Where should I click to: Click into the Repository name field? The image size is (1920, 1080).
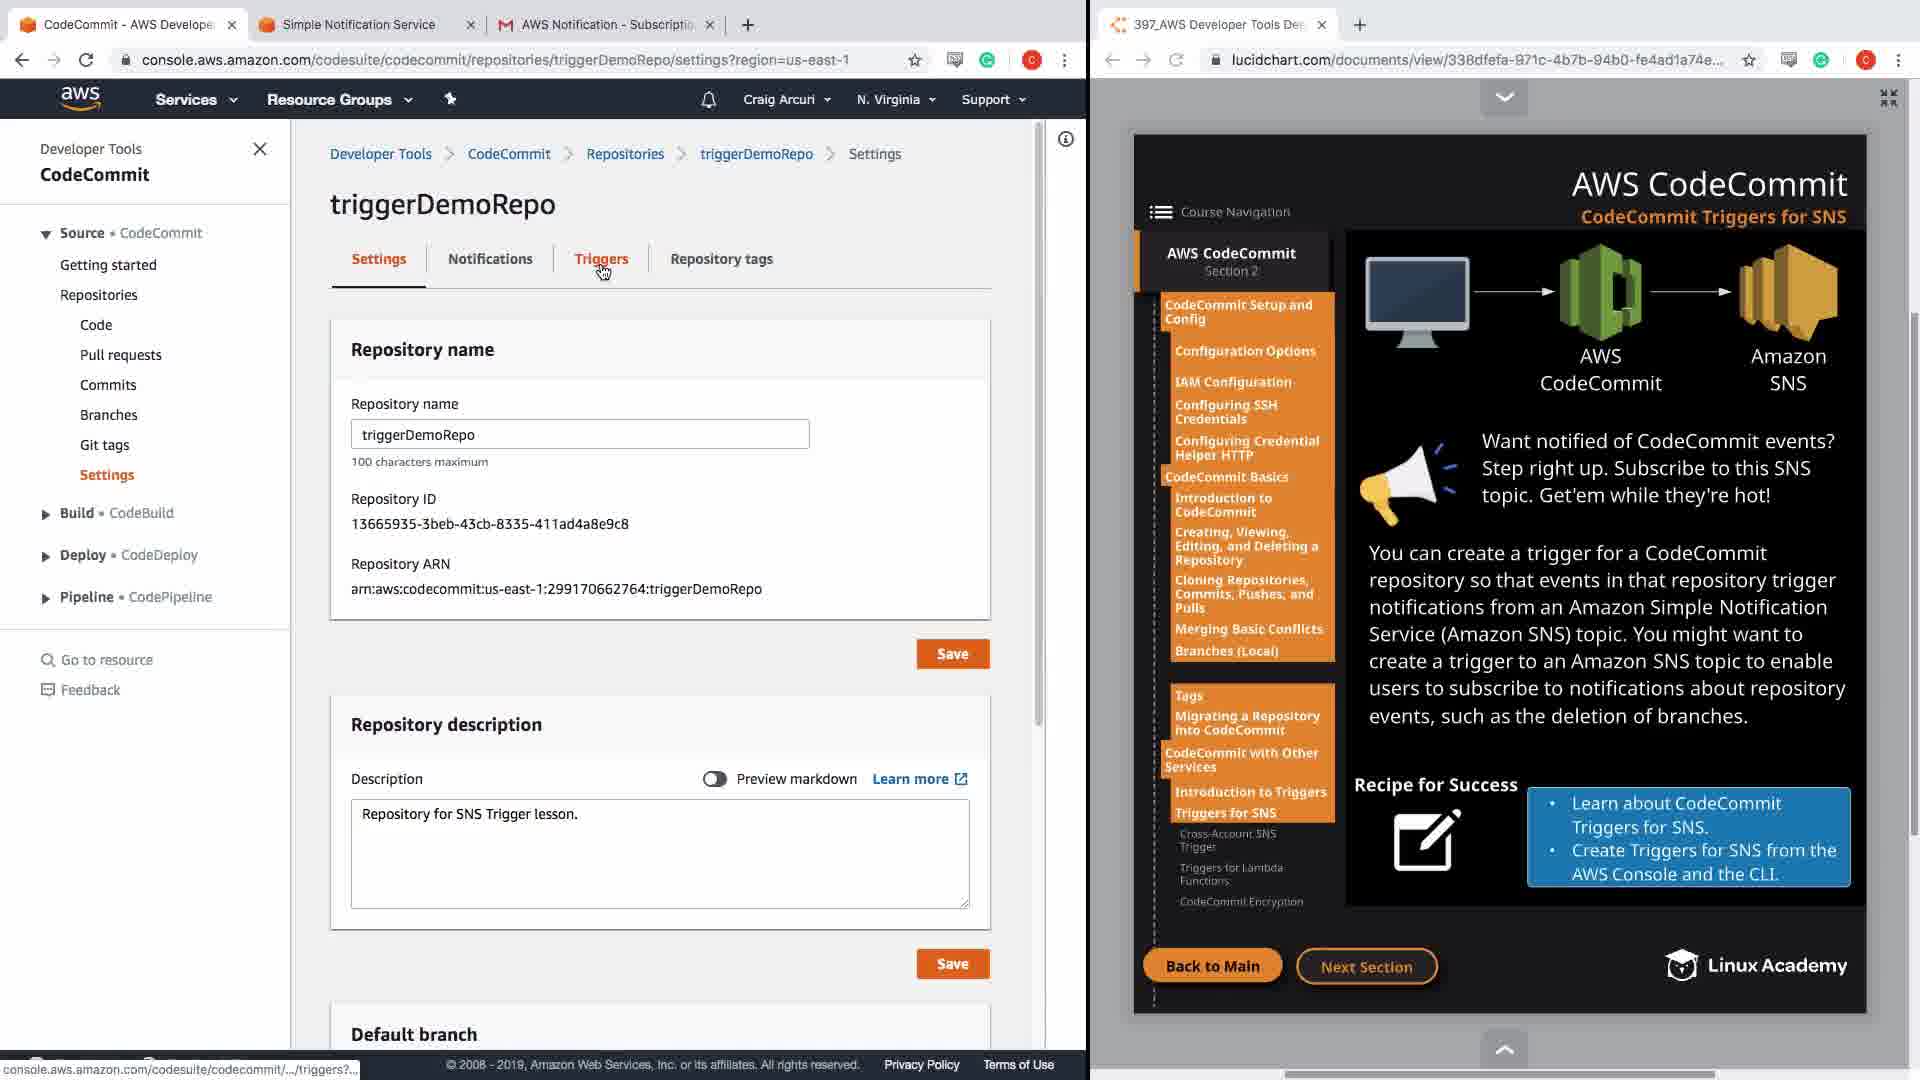coord(580,435)
